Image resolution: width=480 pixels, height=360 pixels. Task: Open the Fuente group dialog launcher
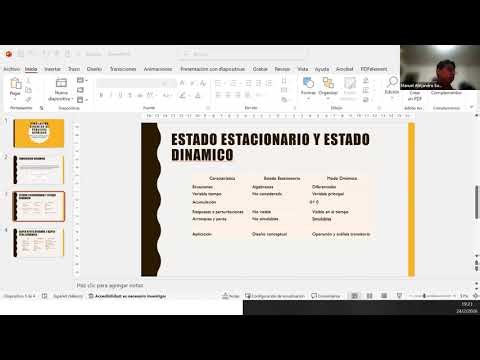(x=208, y=108)
